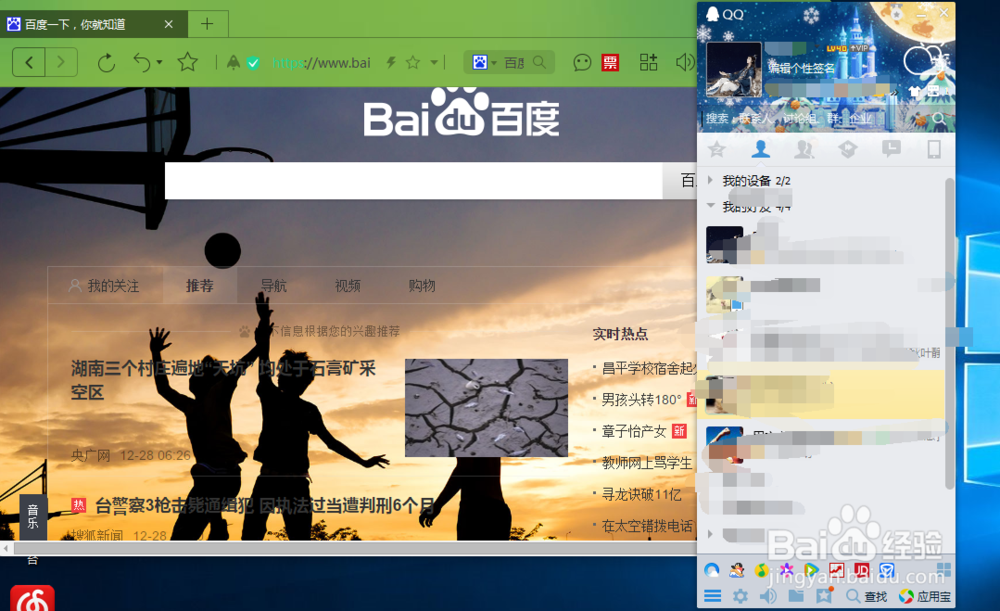The height and width of the screenshot is (611, 1000).
Task: Click the browser URL address field
Action: coord(321,63)
